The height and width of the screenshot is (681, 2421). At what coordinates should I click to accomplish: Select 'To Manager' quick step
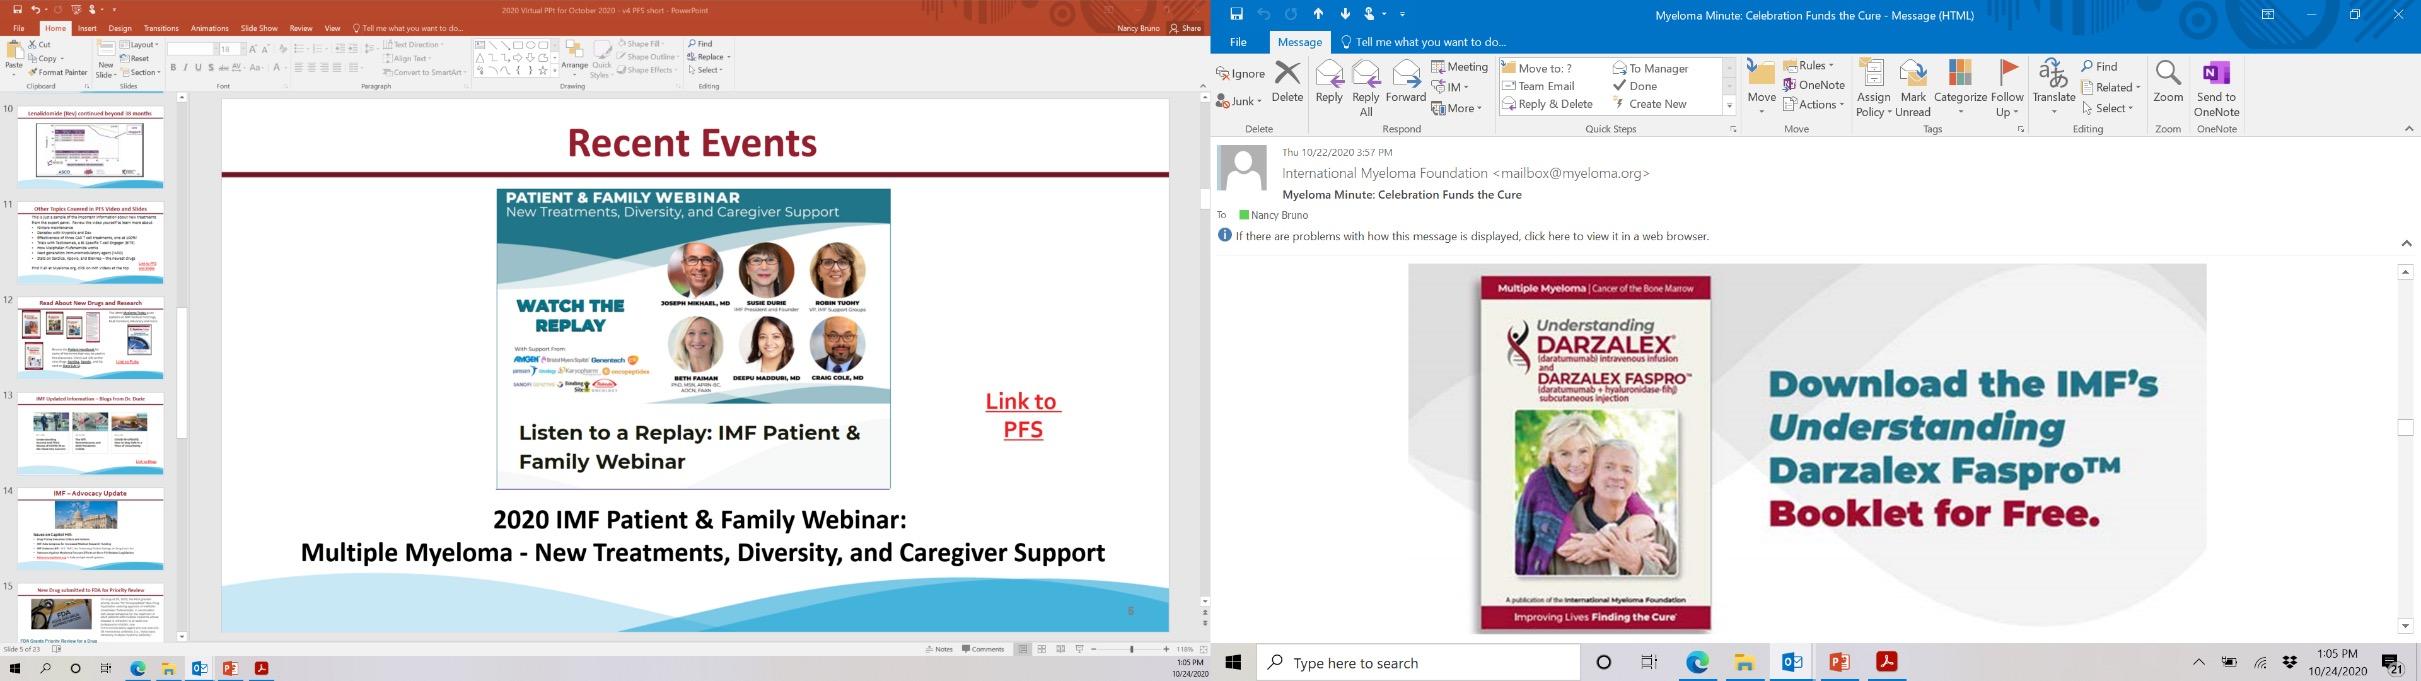tap(1651, 68)
